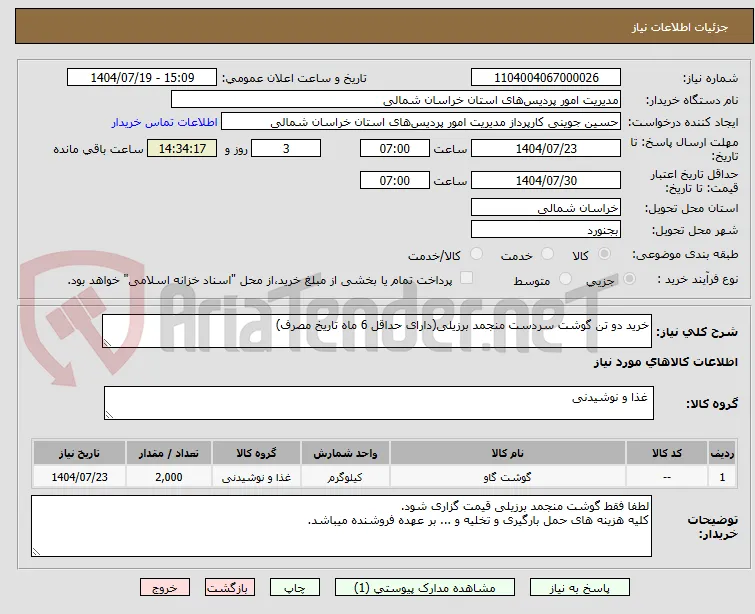Select the متوسط purchase type radio

[565, 279]
